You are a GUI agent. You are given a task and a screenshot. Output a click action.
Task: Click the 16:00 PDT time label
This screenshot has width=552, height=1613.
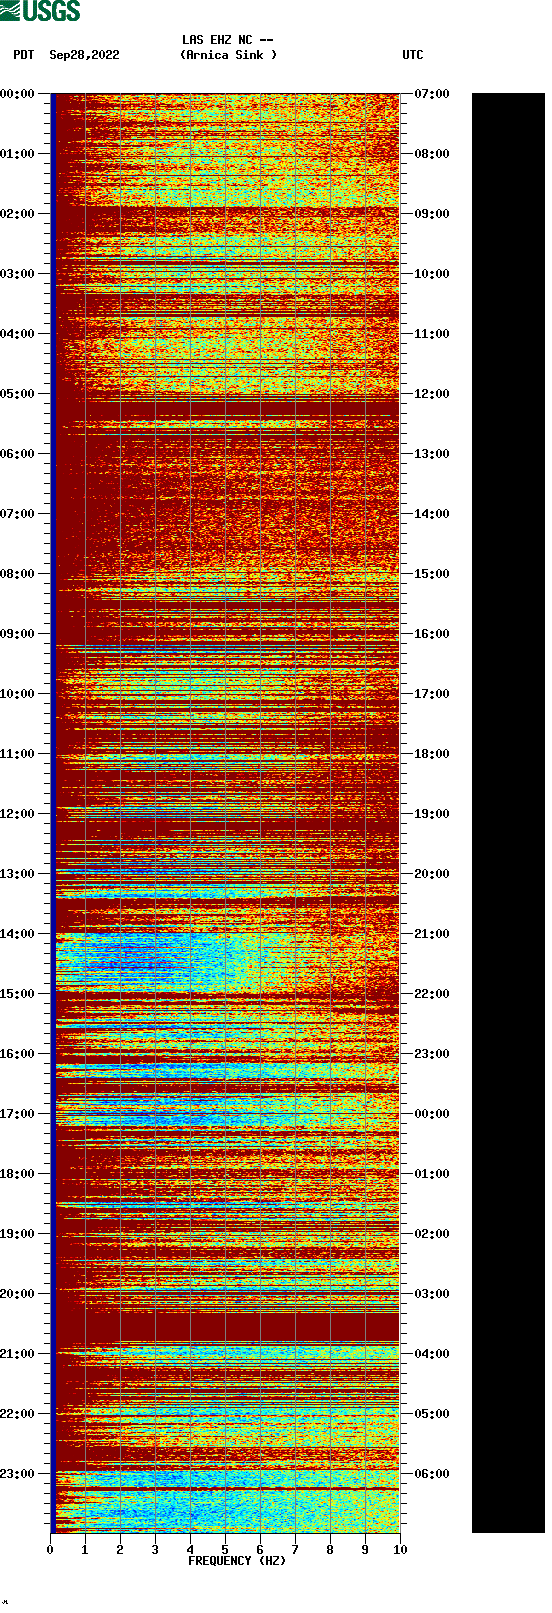[x=17, y=1054]
